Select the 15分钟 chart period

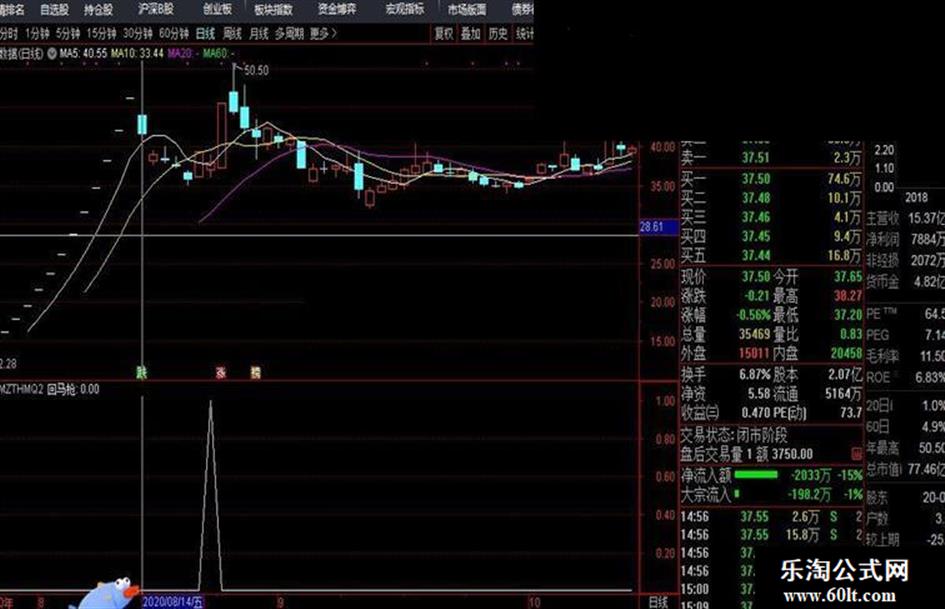pos(101,34)
